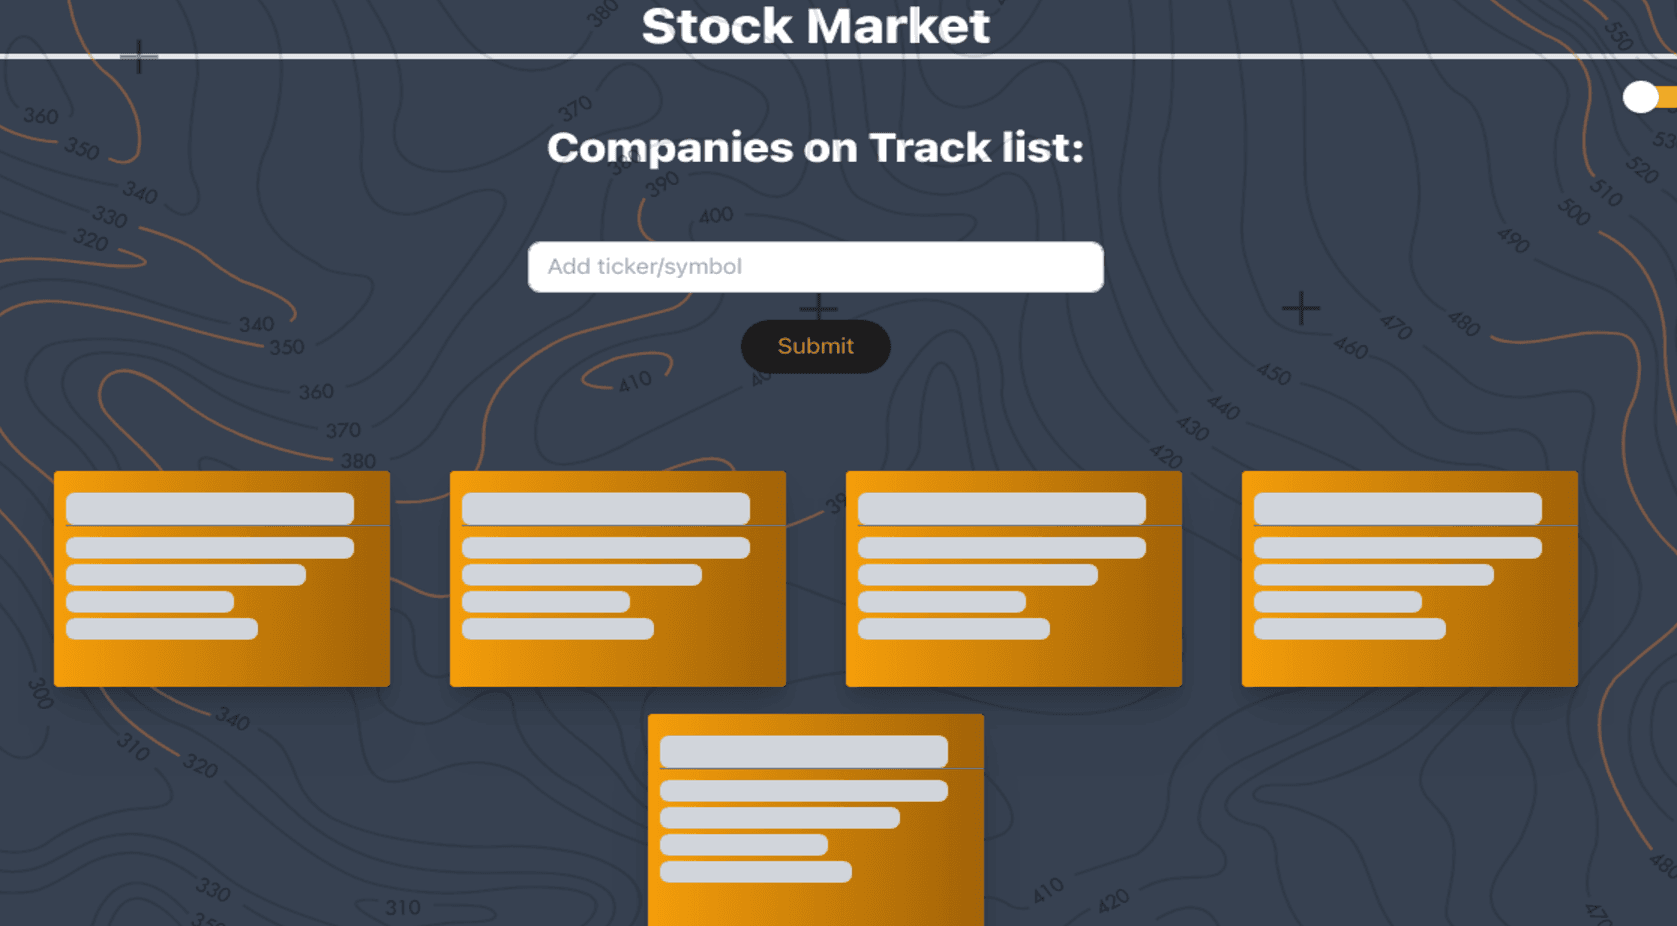Click the crosshair marker on the upper left
Viewport: 1677px width, 926px height.
tap(139, 57)
